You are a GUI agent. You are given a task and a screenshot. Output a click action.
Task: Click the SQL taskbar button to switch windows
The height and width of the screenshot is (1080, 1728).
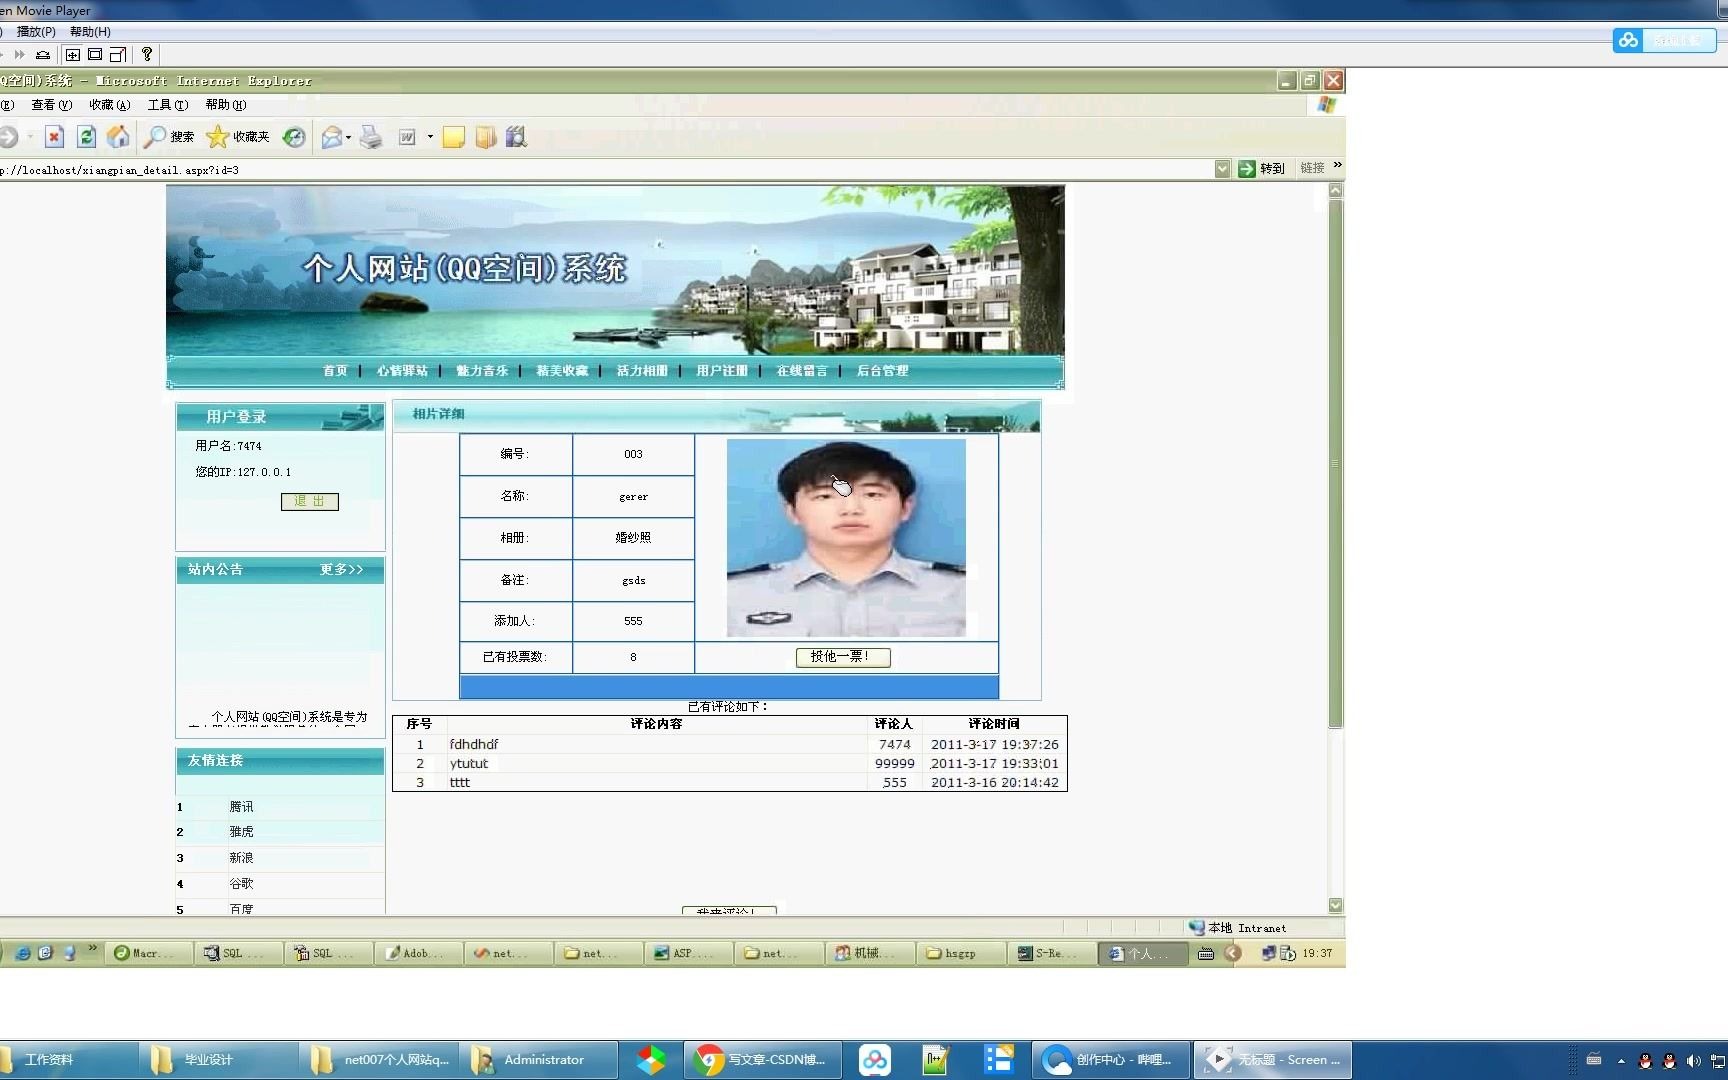237,953
